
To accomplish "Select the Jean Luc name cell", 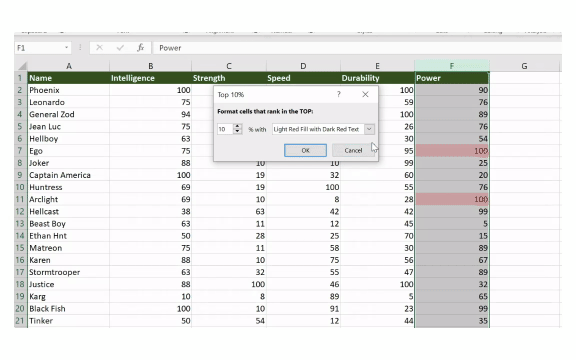I will (x=69, y=126).
